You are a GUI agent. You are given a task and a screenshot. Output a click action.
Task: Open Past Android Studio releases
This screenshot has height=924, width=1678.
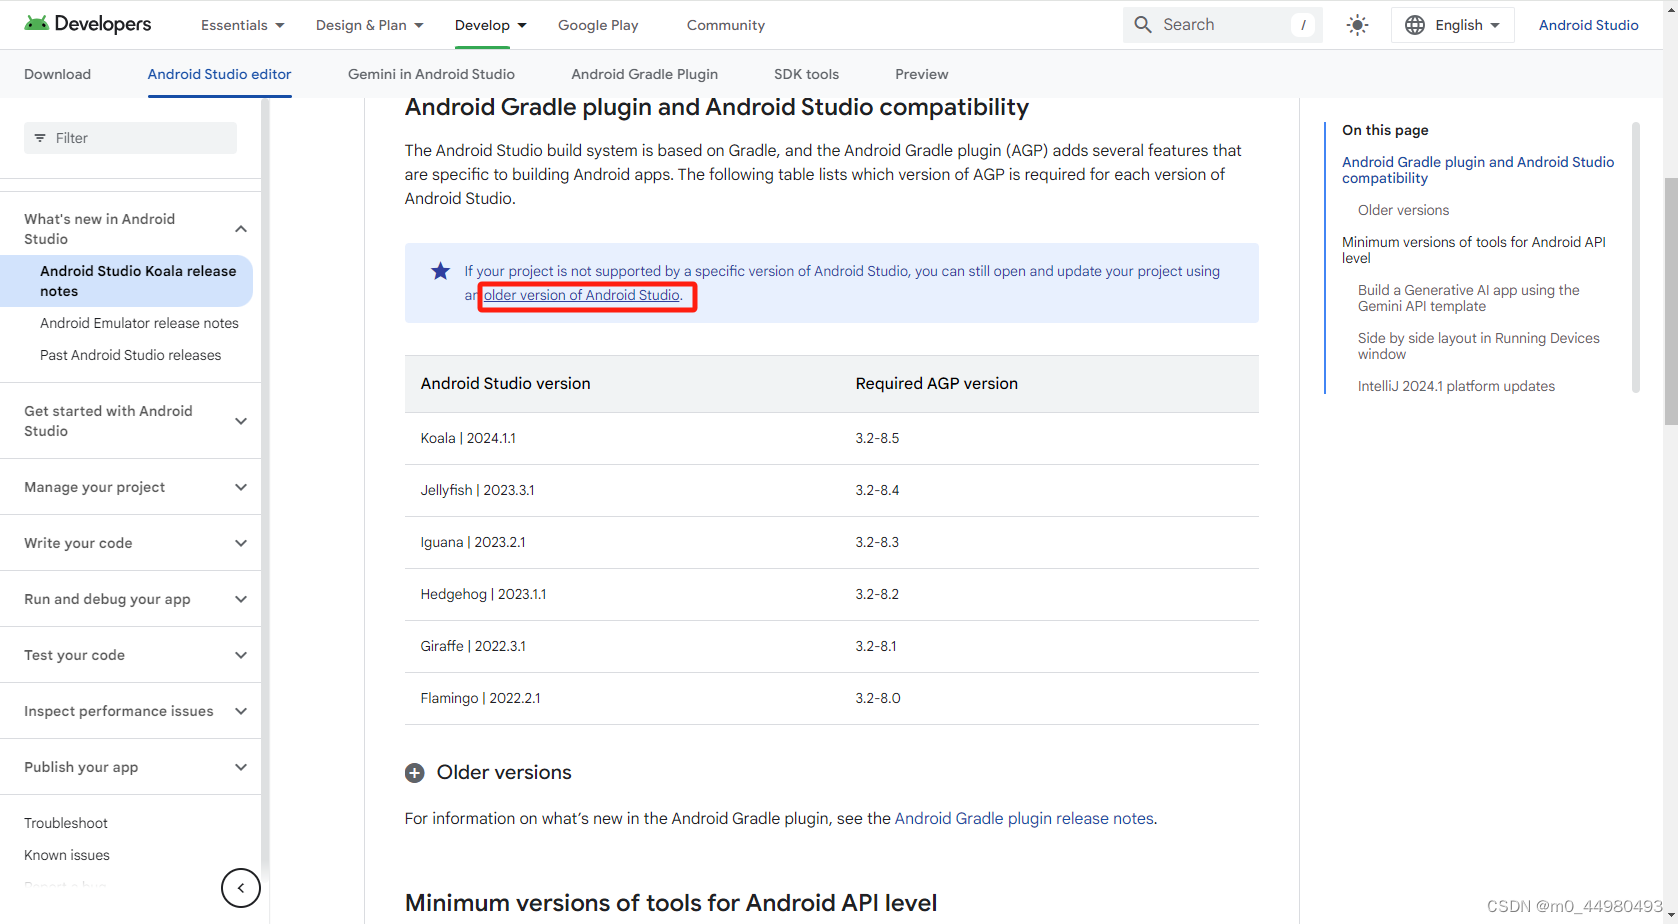click(130, 355)
